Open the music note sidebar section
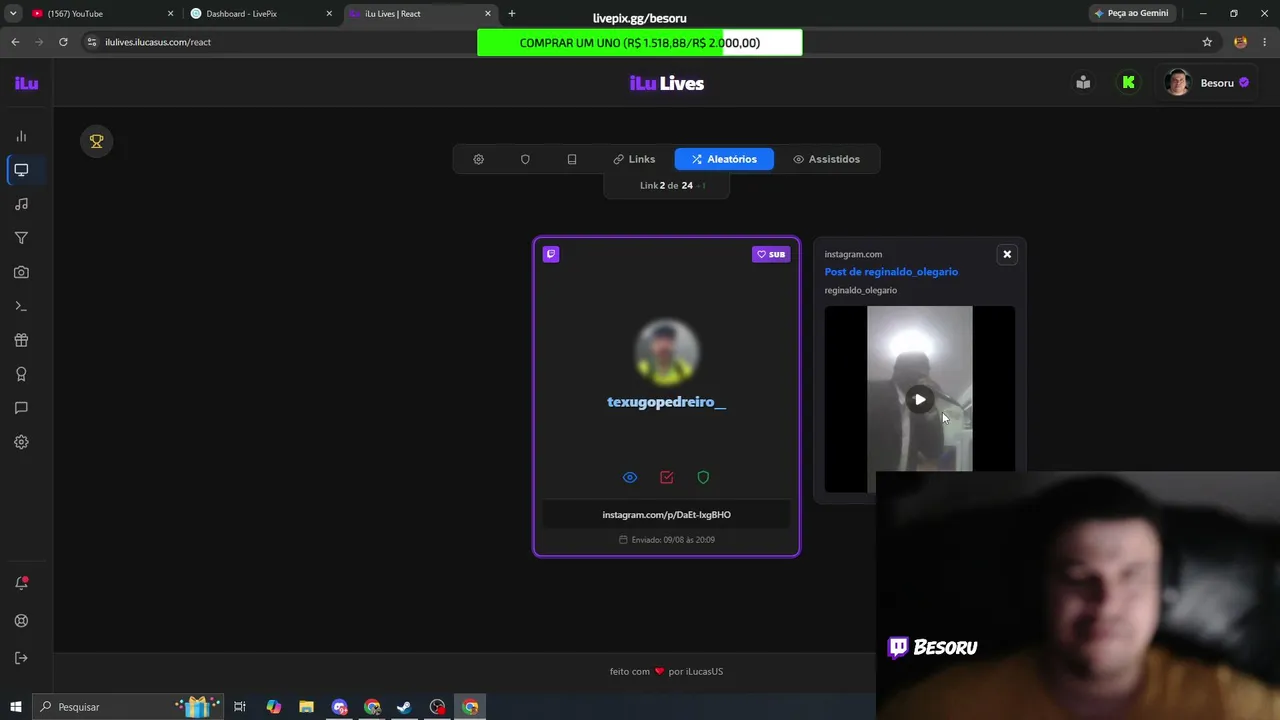 21,204
